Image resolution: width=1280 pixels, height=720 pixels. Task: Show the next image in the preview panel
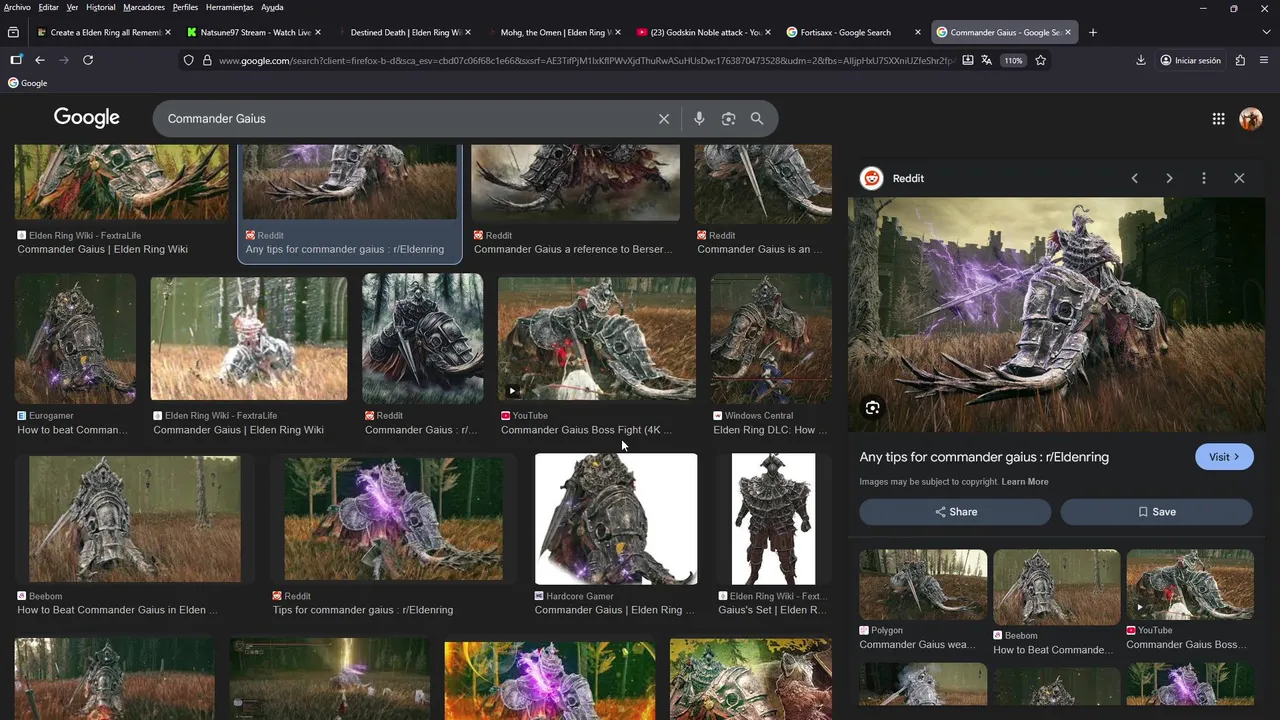1169,178
